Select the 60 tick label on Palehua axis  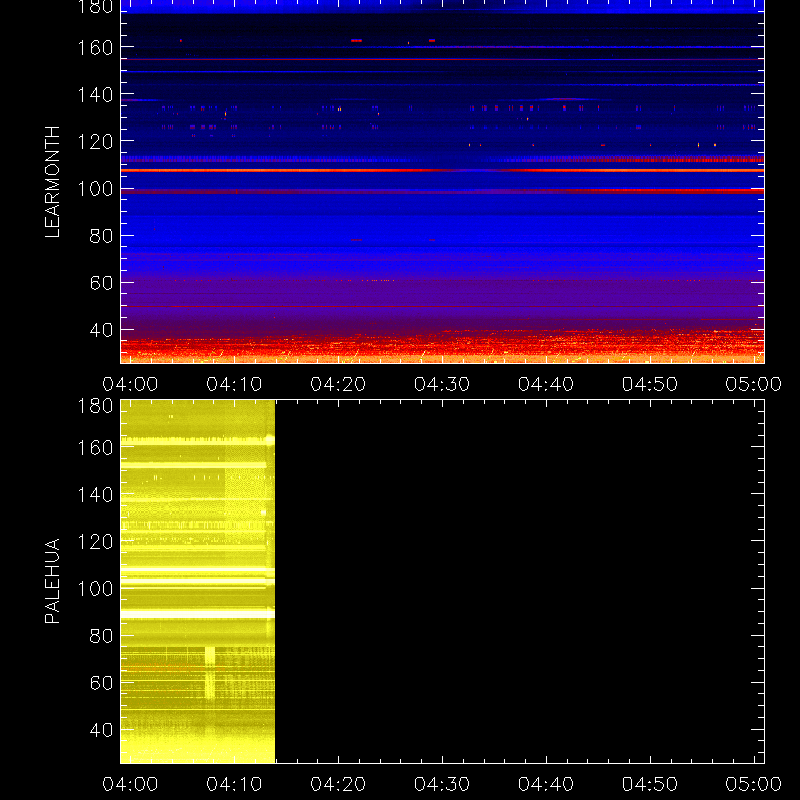(101, 683)
